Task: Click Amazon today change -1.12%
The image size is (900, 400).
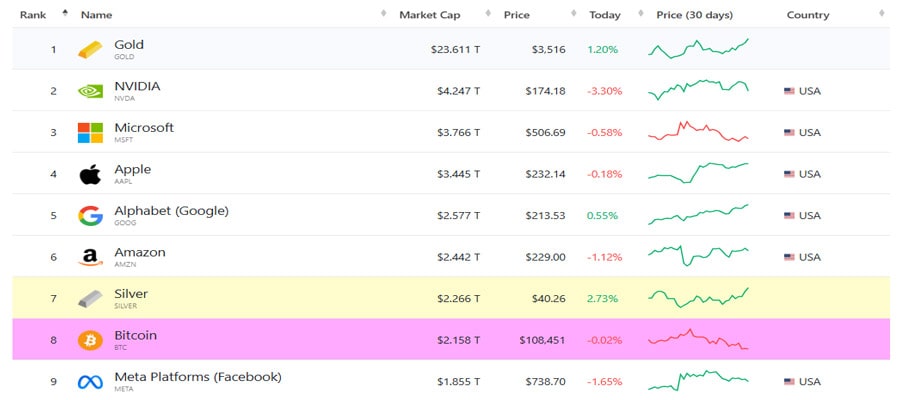Action: (x=604, y=257)
